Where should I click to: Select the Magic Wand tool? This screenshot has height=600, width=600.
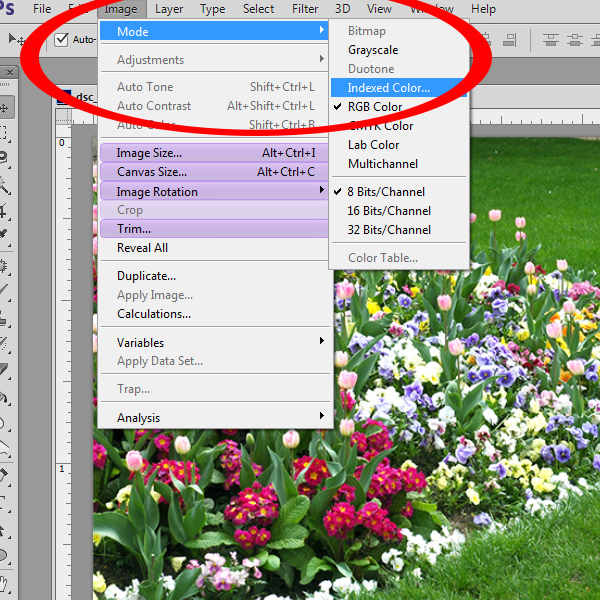[4, 185]
